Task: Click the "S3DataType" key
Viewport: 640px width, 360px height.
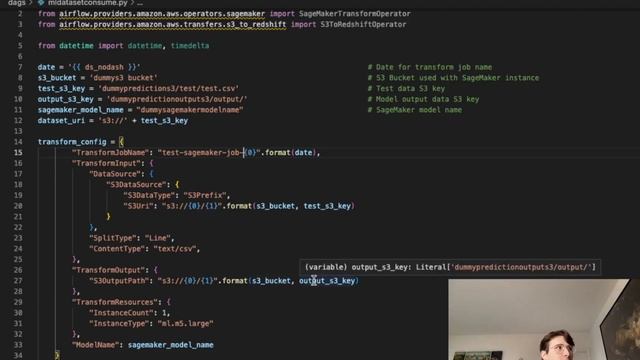Action: [x=149, y=195]
